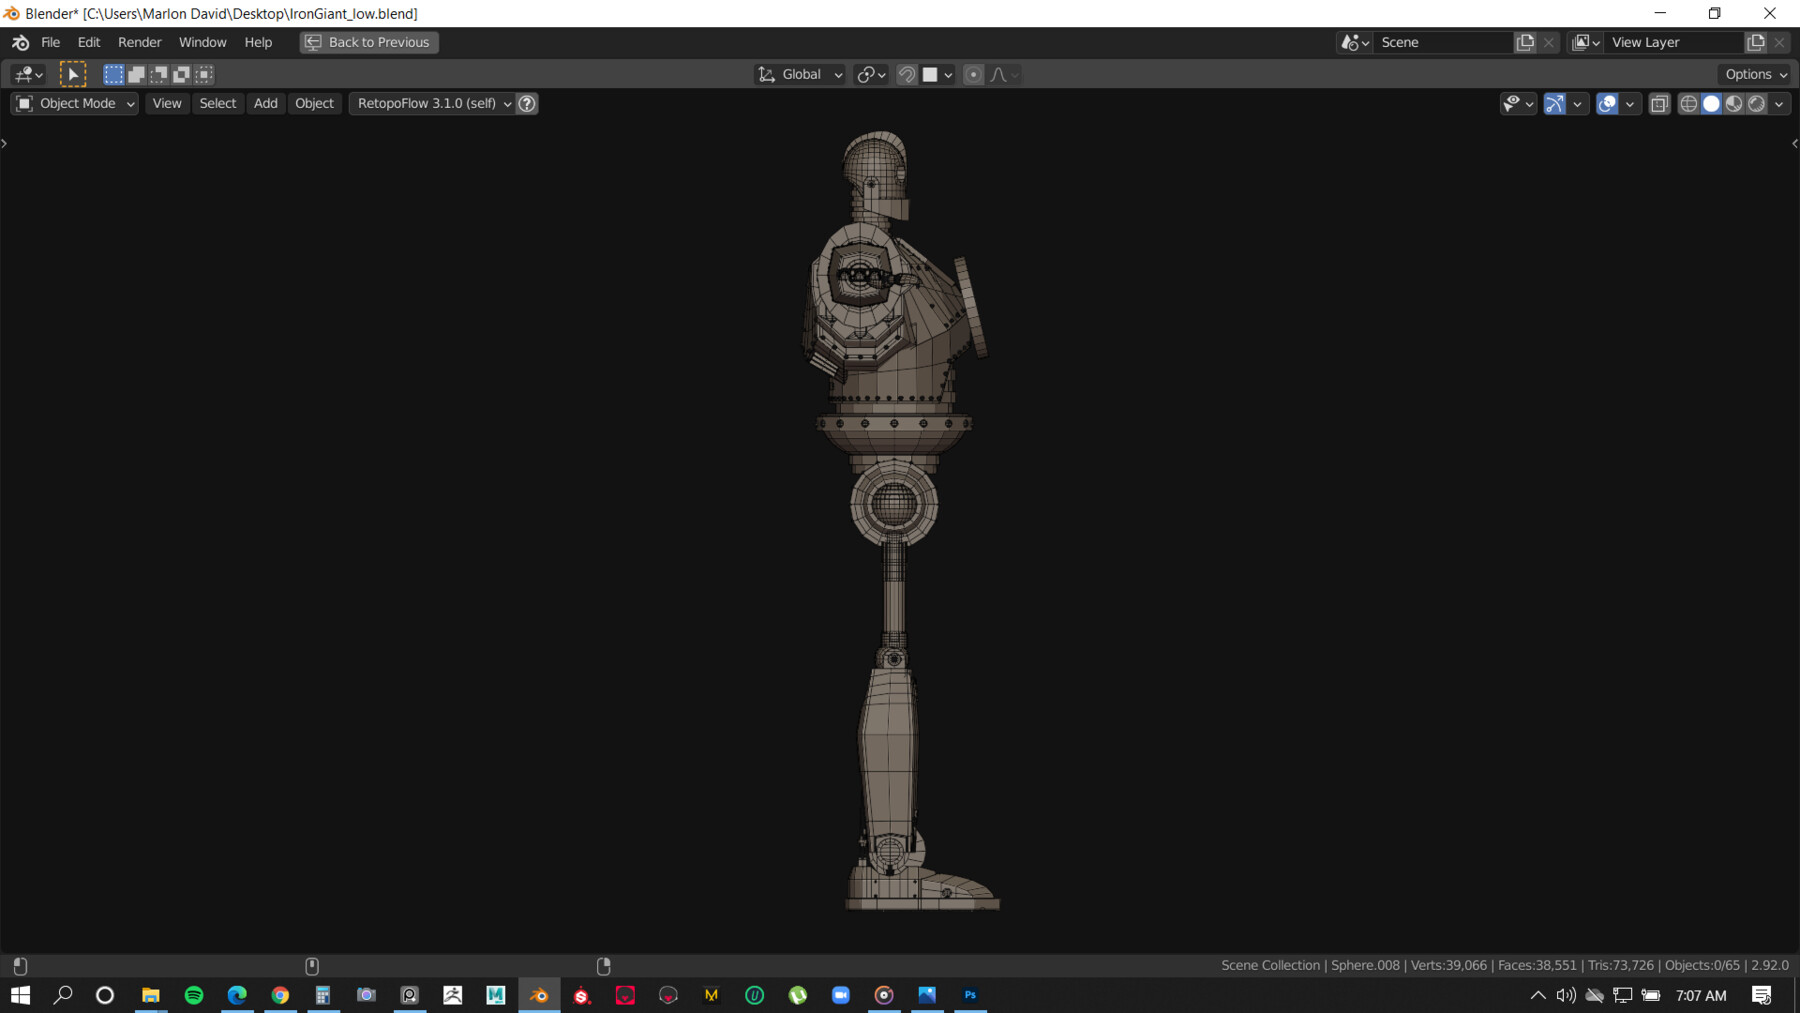Toggle proportional editing in the header
This screenshot has width=1800, height=1013.
pyautogui.click(x=973, y=74)
